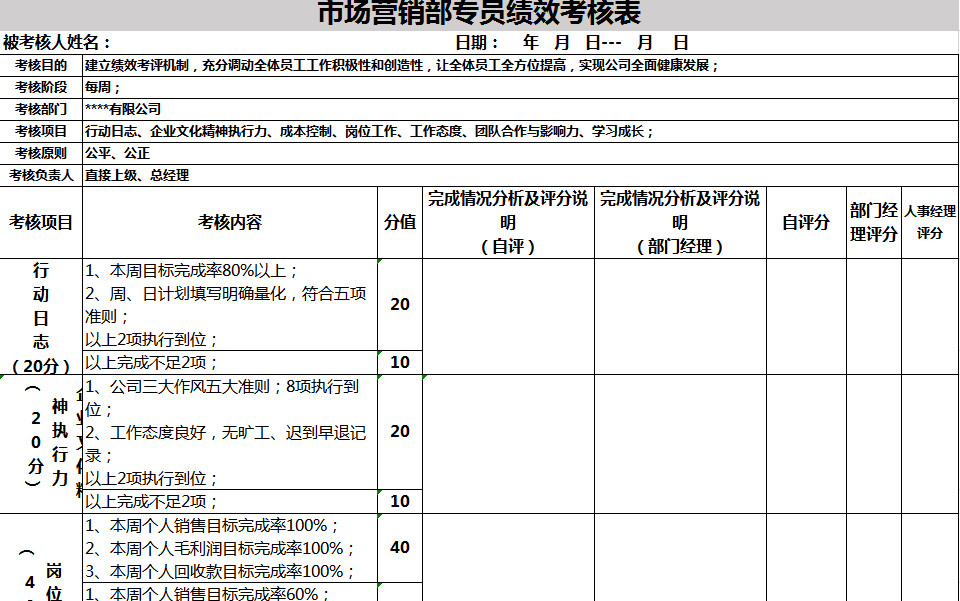Click the 考核部门 cell showing ****有限公司
This screenshot has width=960, height=601.
pos(200,109)
